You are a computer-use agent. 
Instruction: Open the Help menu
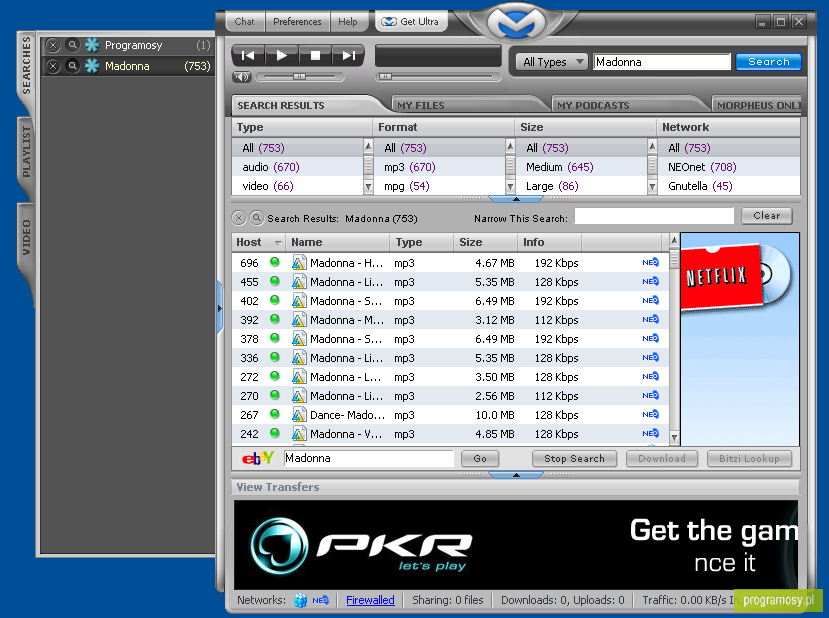pyautogui.click(x=347, y=22)
